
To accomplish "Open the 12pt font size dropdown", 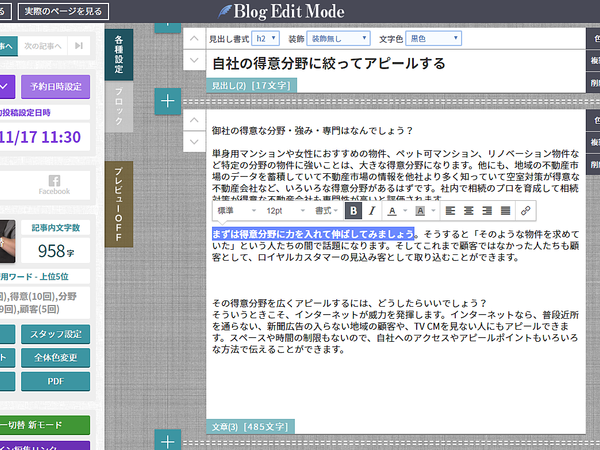I will [285, 211].
